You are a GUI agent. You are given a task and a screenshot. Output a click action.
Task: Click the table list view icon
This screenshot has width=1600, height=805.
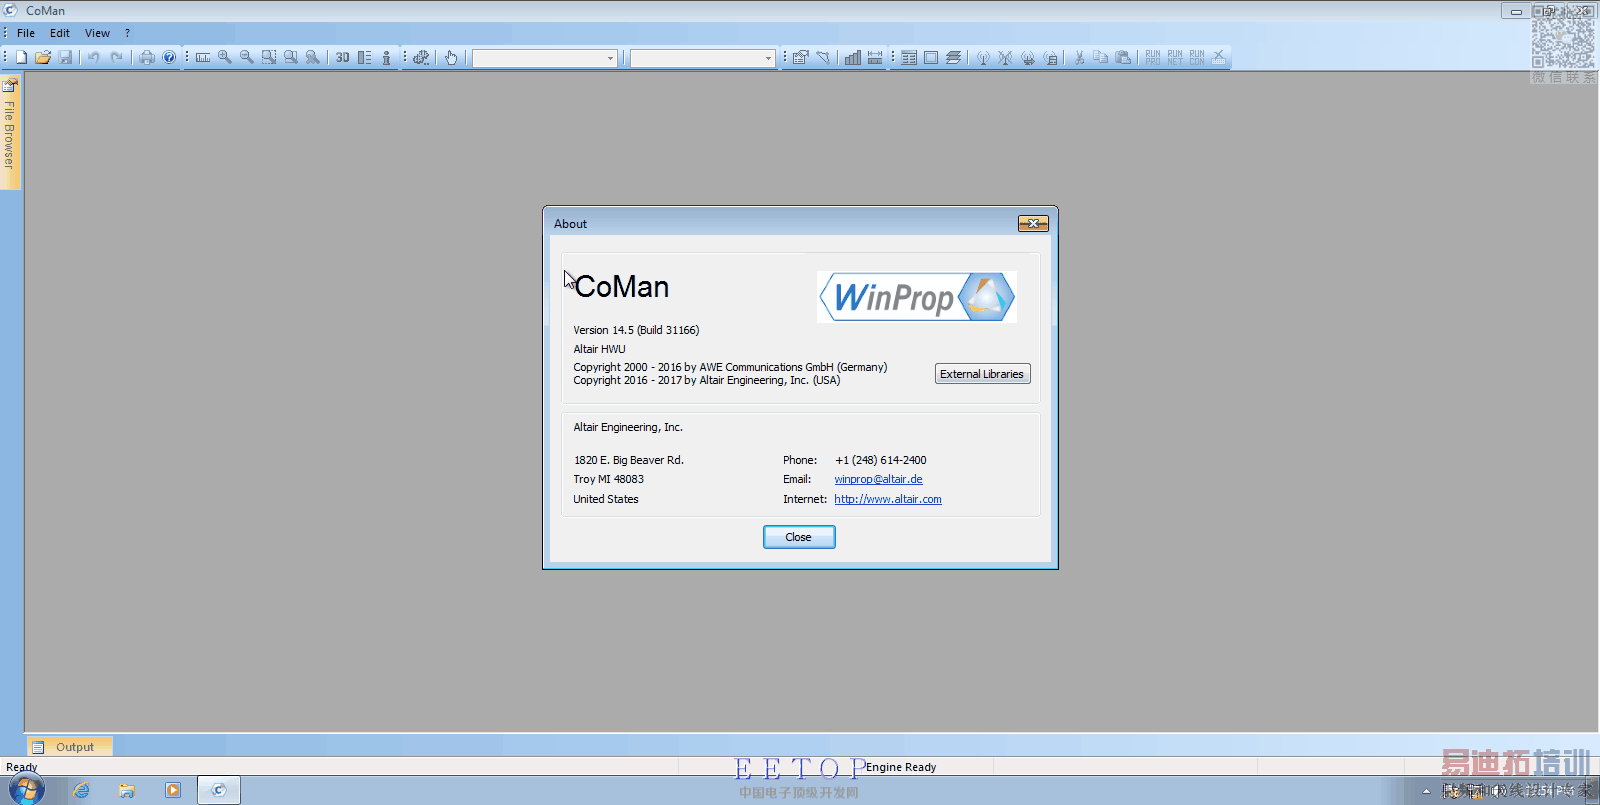pyautogui.click(x=909, y=57)
